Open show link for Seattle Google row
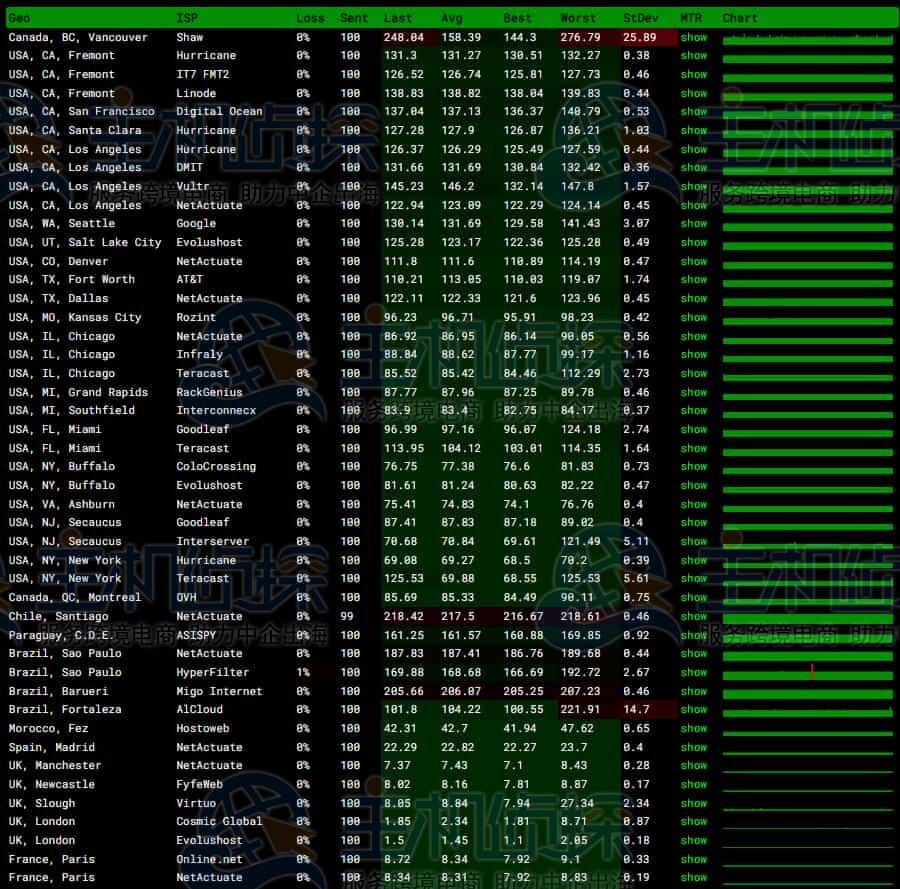This screenshot has width=900, height=889. 693,224
